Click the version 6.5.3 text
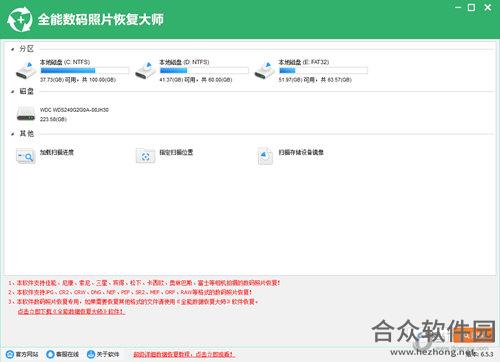 [x=480, y=354]
